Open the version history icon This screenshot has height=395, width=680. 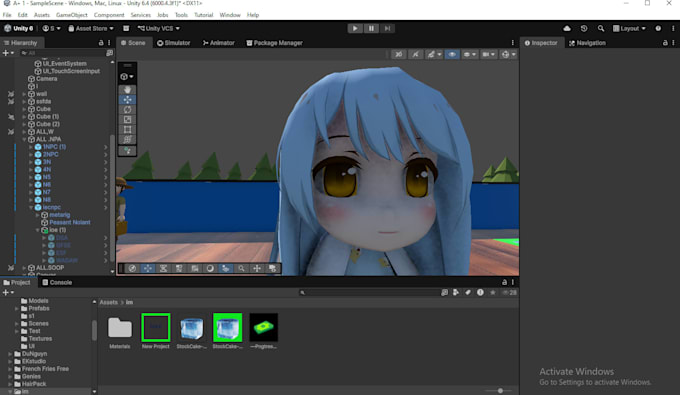point(584,28)
